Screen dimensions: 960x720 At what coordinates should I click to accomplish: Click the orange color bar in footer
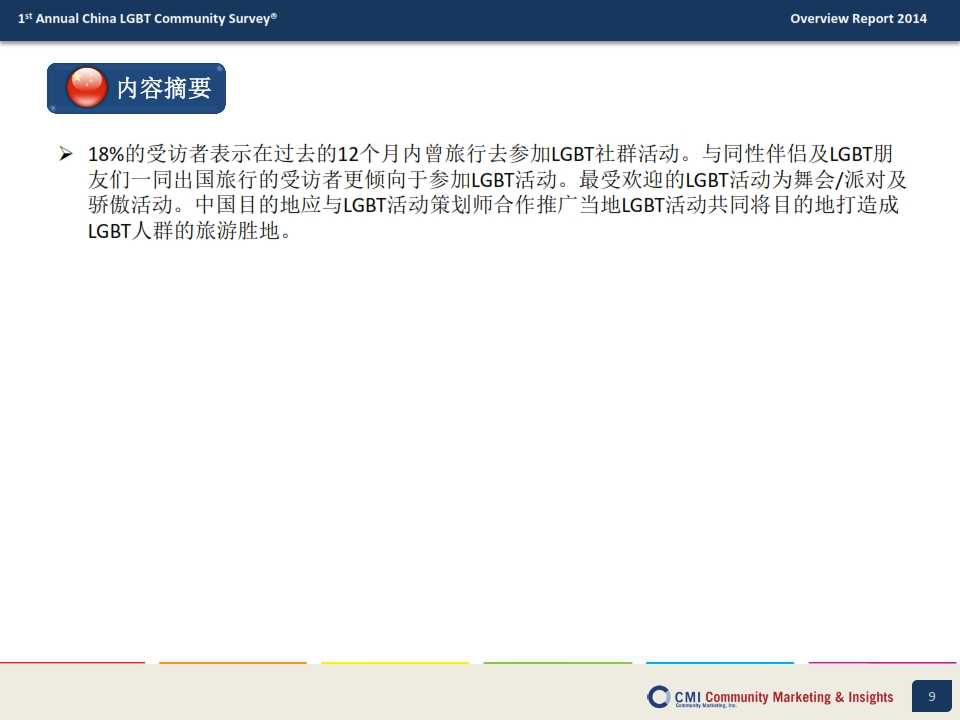(x=232, y=662)
